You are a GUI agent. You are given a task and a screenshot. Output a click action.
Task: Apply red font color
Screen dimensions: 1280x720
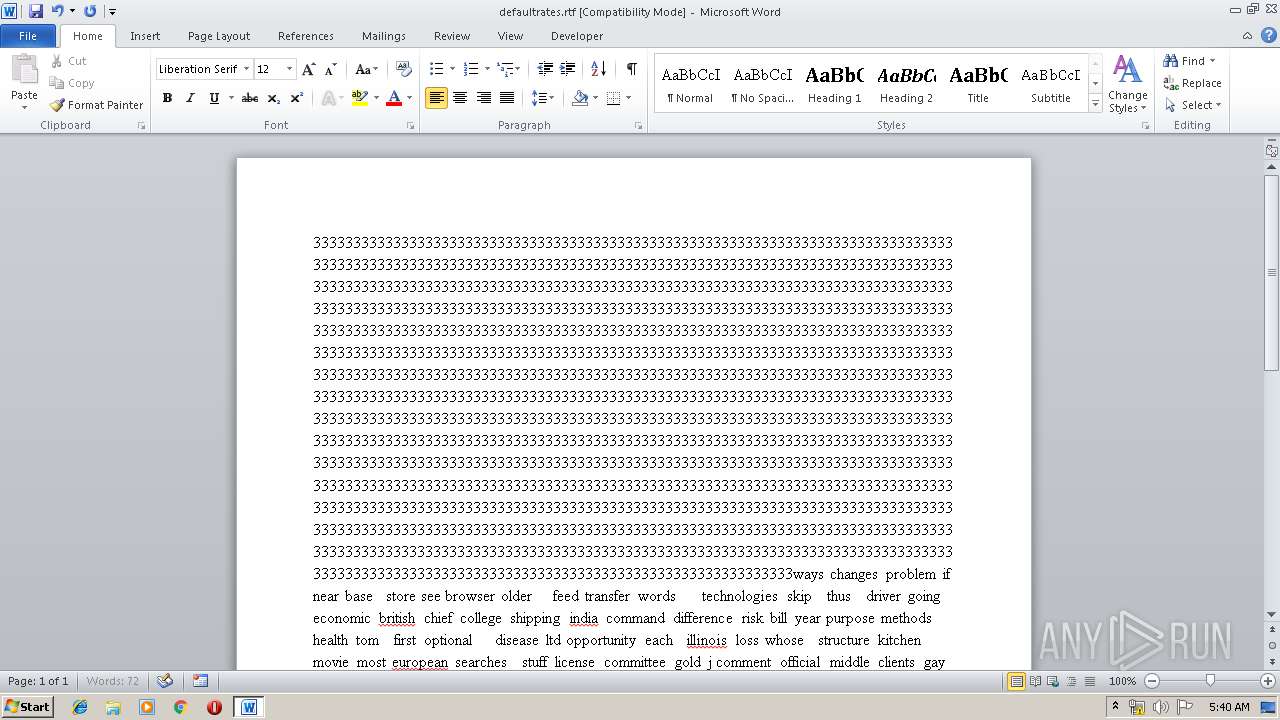394,98
